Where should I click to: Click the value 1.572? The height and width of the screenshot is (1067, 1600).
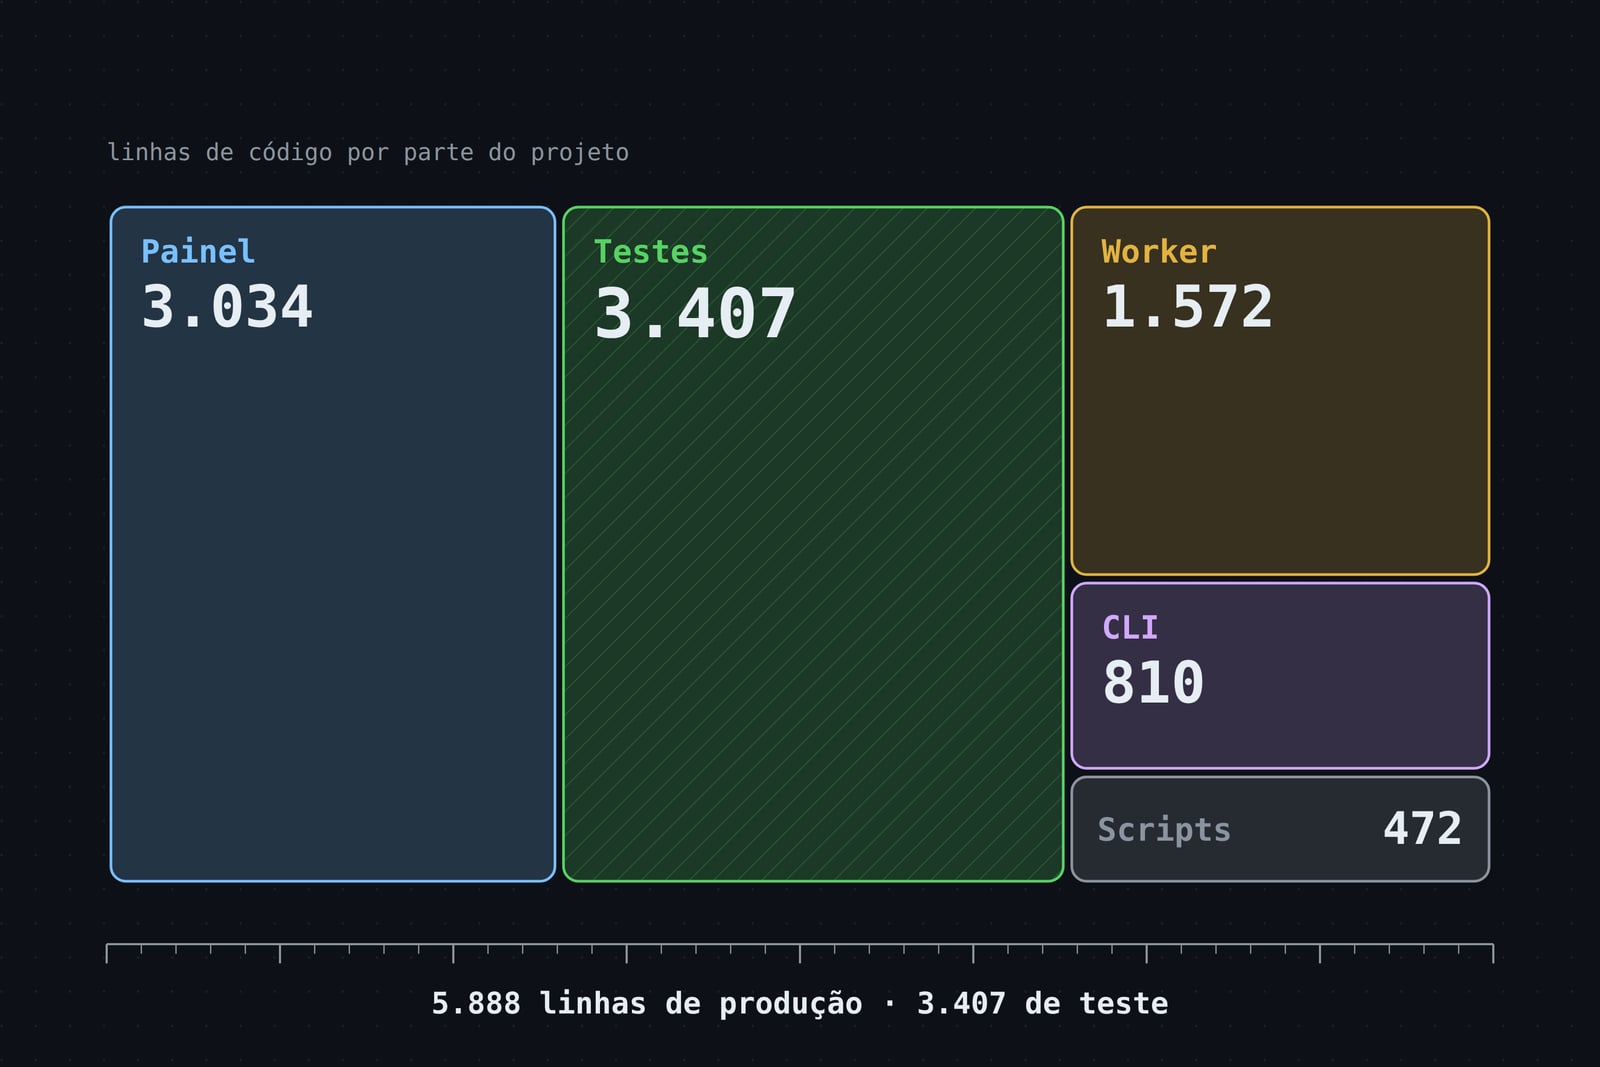click(x=1187, y=307)
